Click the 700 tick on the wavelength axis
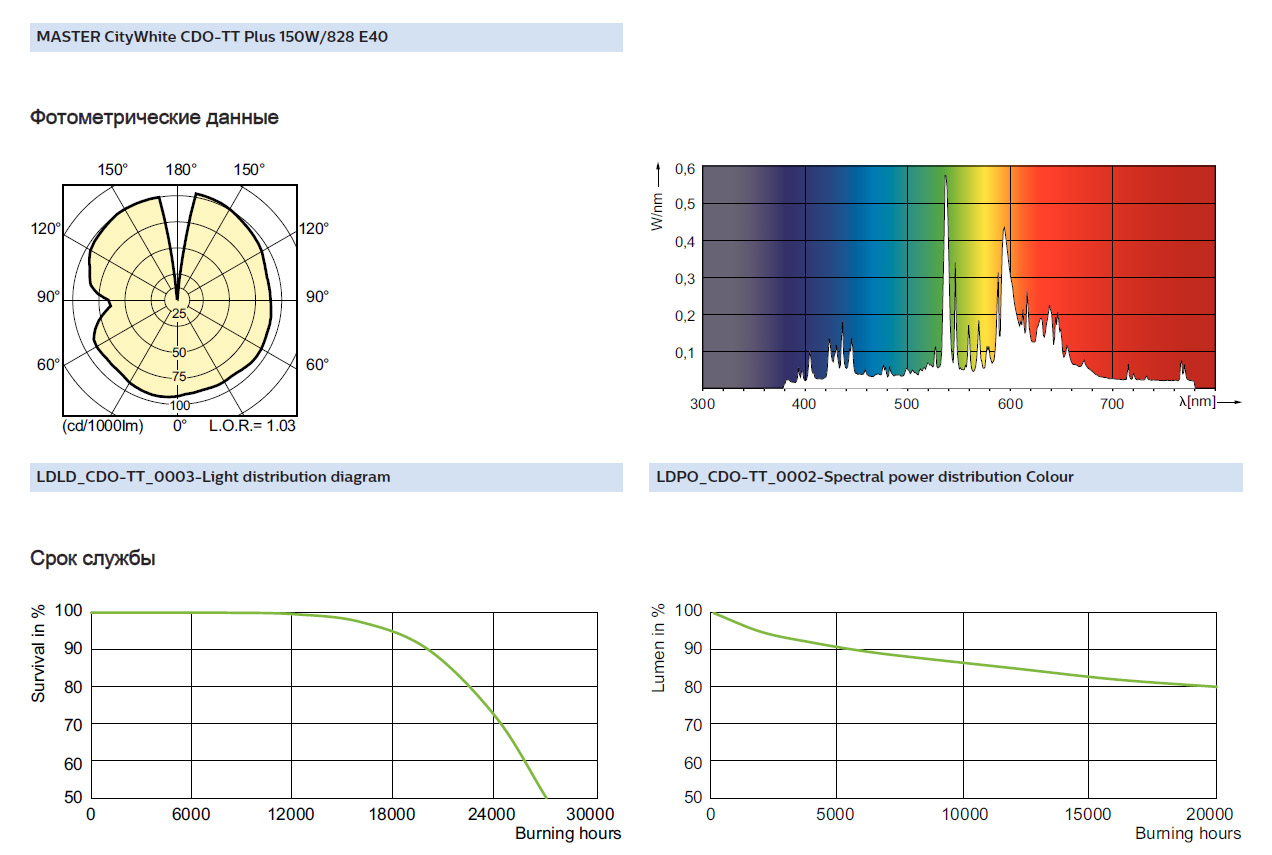The image size is (1272, 855). (1112, 404)
